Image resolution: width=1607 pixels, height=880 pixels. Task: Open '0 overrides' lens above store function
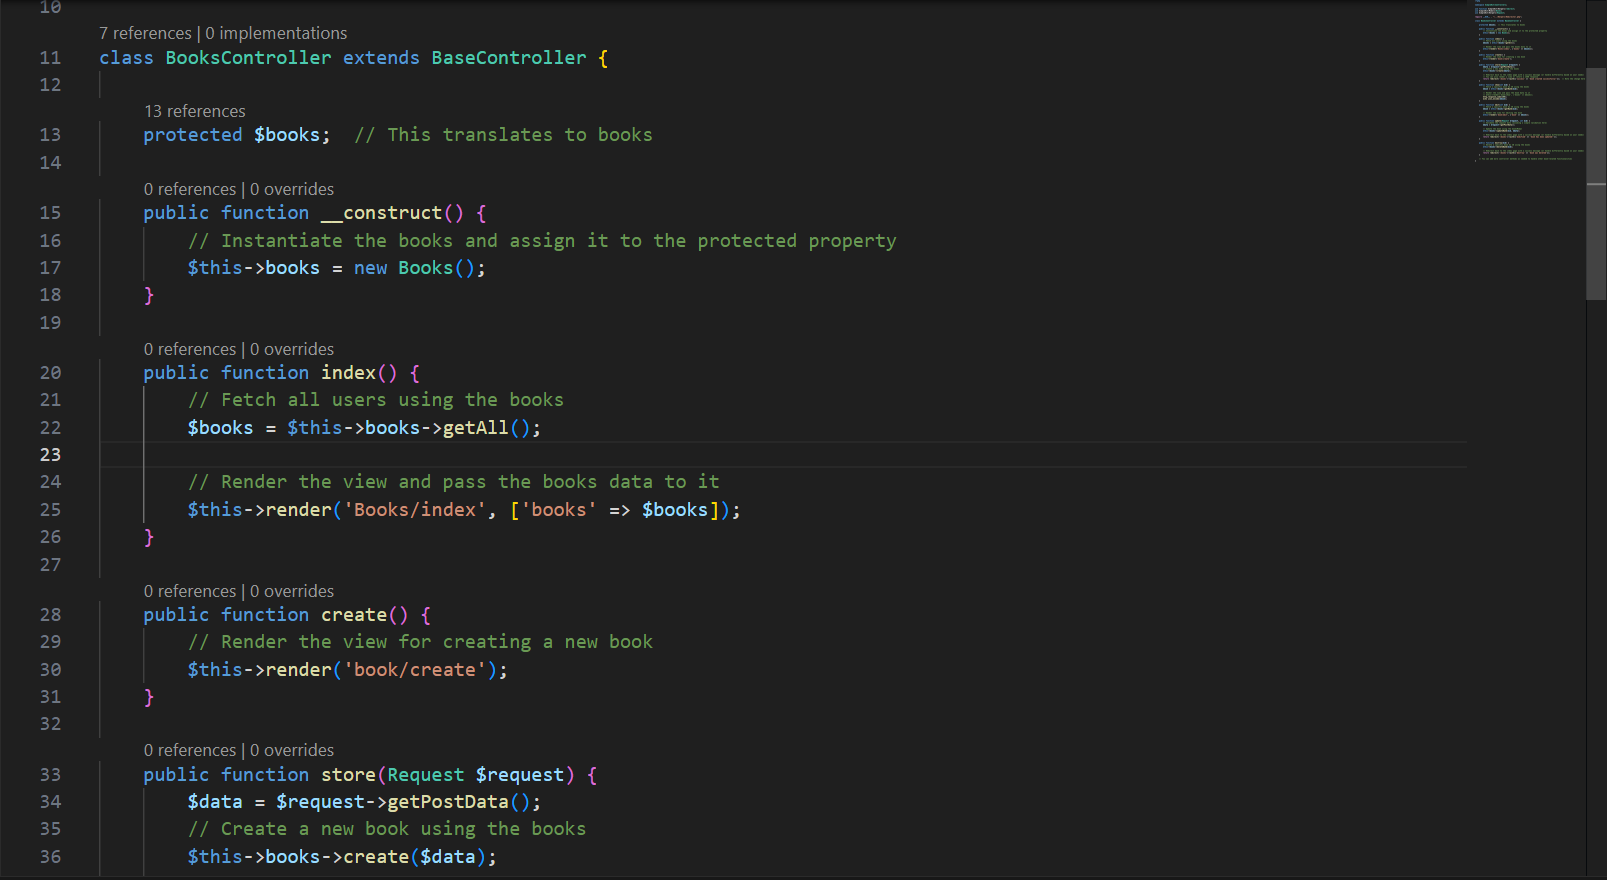click(292, 750)
